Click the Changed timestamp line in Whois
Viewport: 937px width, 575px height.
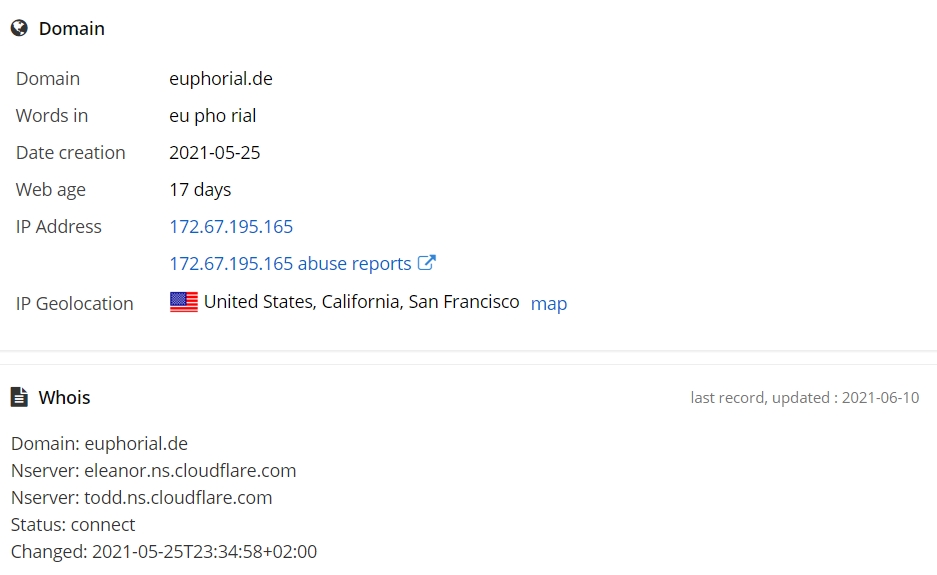coord(164,551)
